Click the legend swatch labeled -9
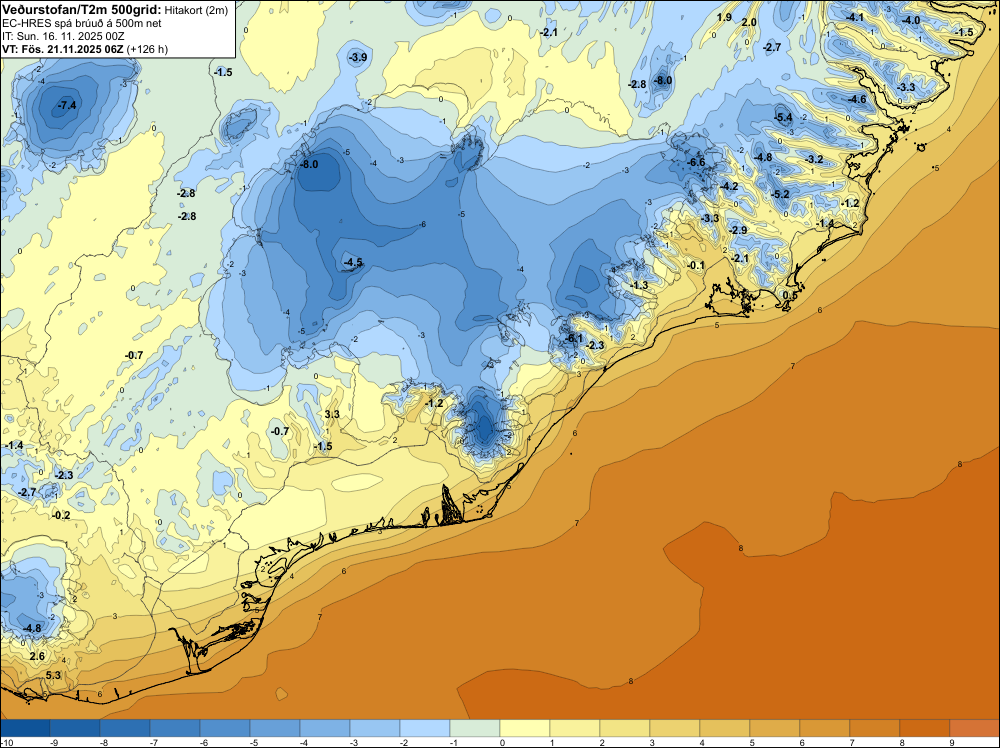The image size is (1000, 748). click(x=75, y=728)
